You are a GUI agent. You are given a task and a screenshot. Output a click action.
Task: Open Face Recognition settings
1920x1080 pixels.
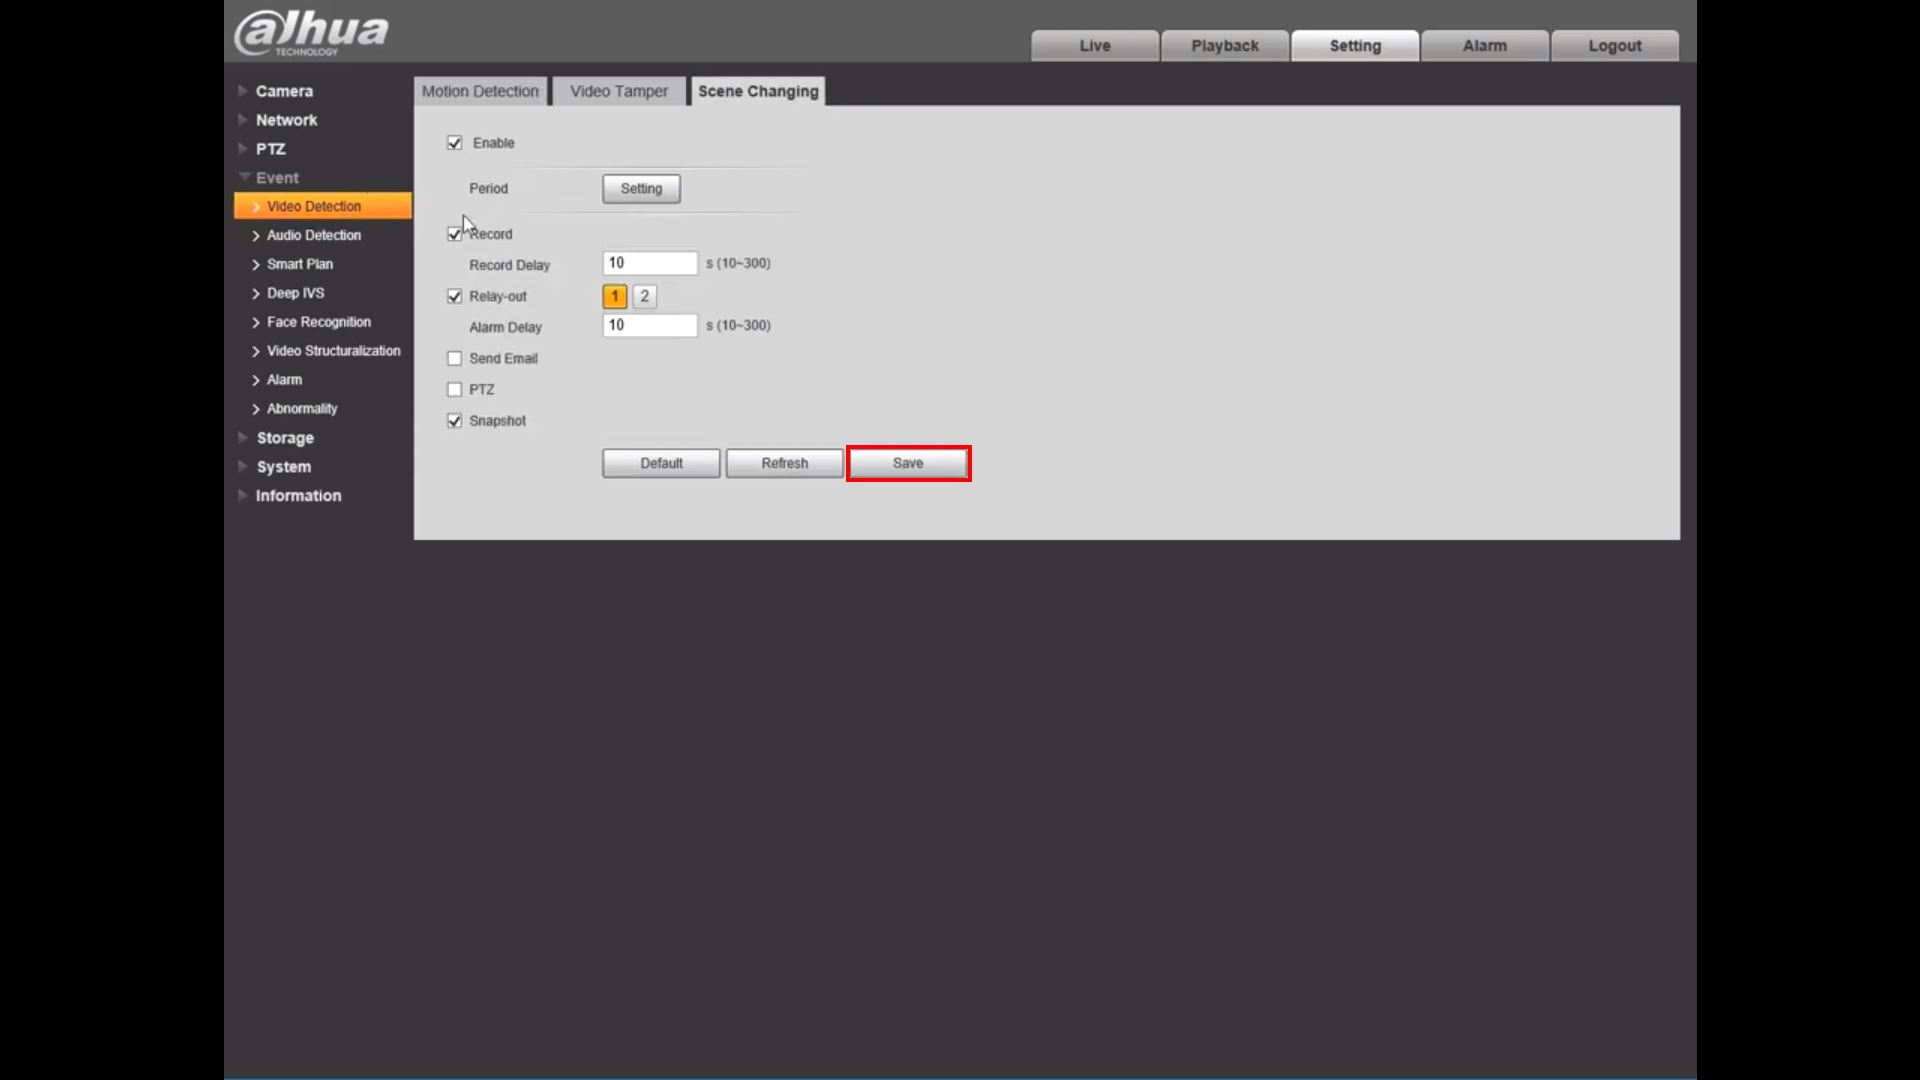tap(318, 322)
